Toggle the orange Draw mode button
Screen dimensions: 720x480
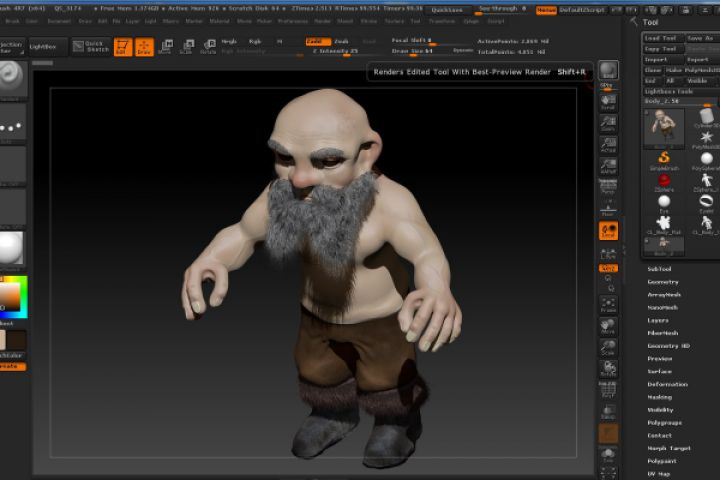144,47
